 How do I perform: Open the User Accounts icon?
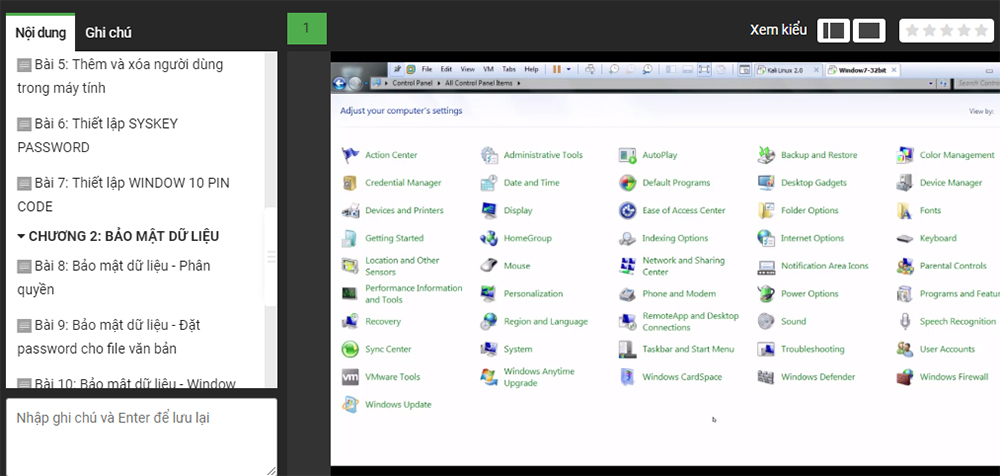point(904,349)
